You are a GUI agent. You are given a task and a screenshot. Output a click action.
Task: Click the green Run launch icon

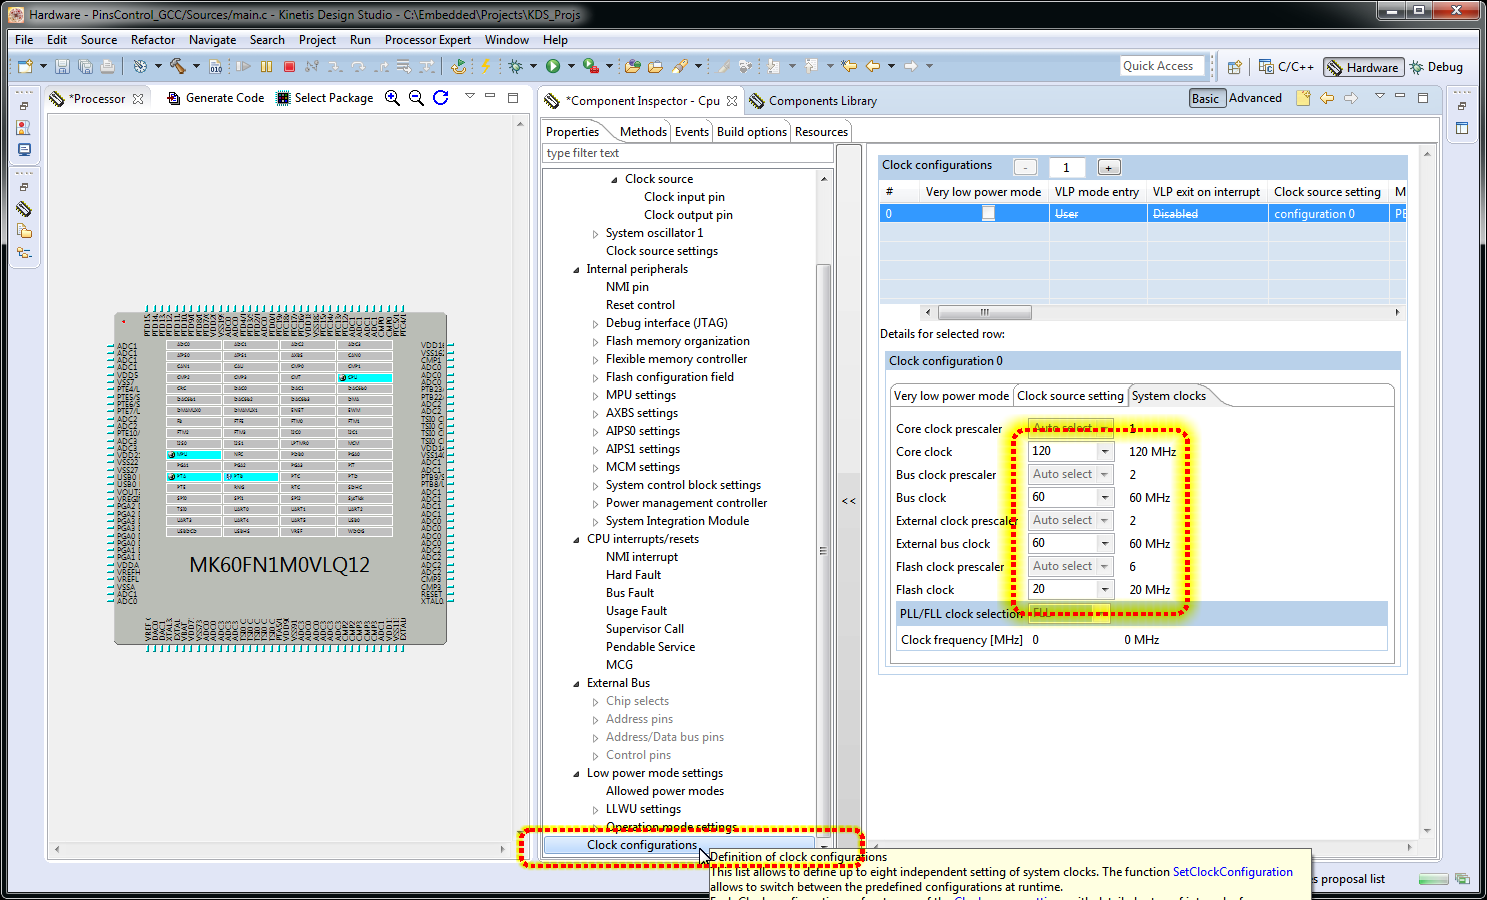pyautogui.click(x=553, y=66)
